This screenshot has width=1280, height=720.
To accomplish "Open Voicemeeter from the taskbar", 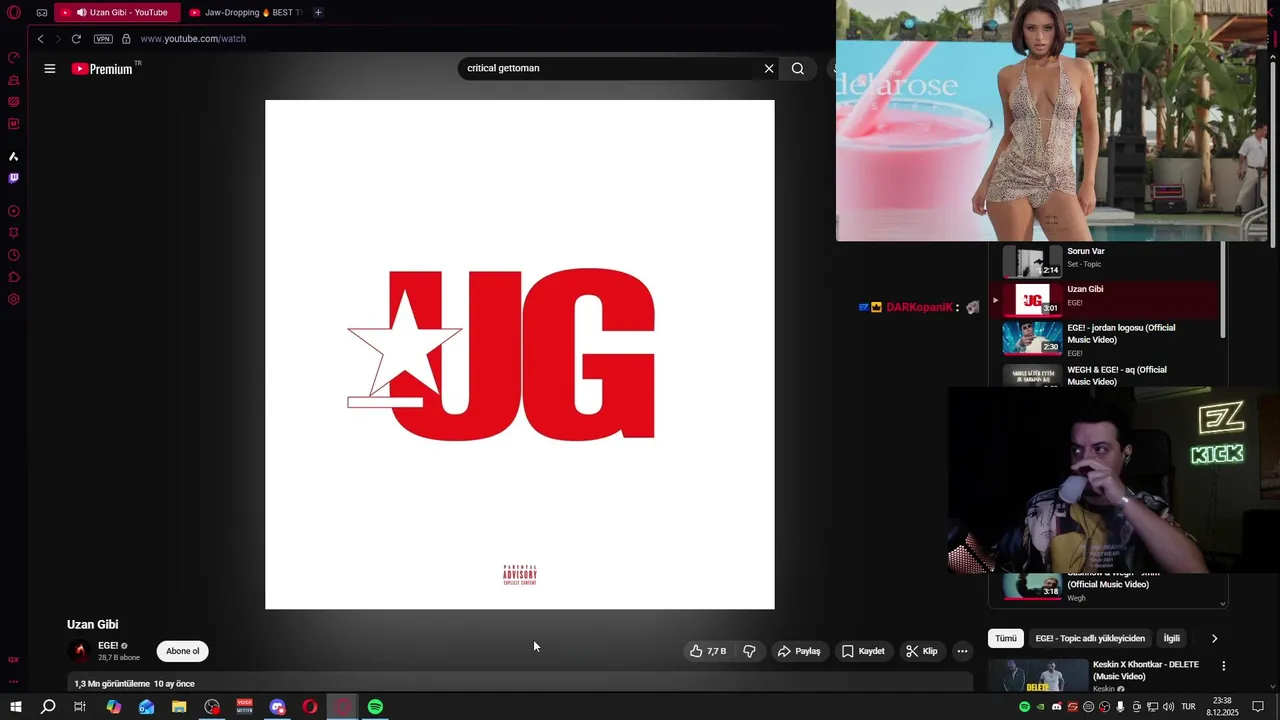I will 245,707.
